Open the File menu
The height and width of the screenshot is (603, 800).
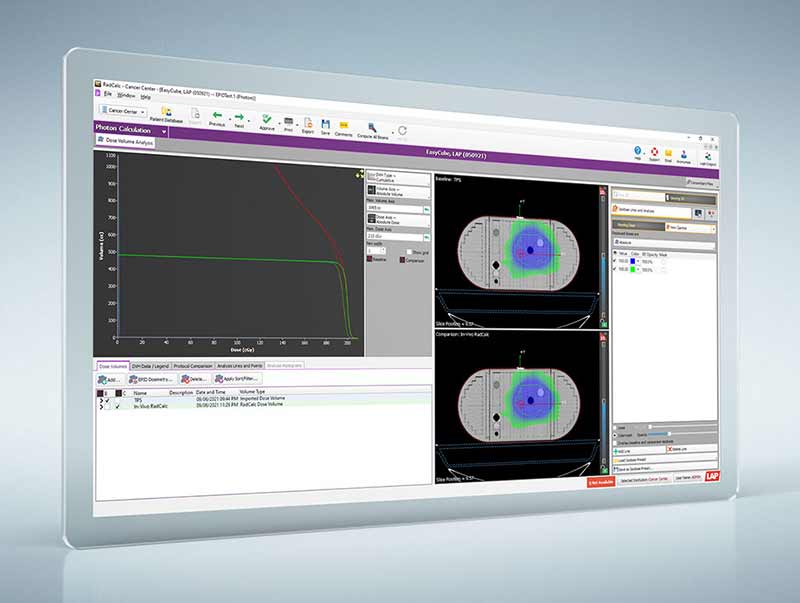[107, 93]
